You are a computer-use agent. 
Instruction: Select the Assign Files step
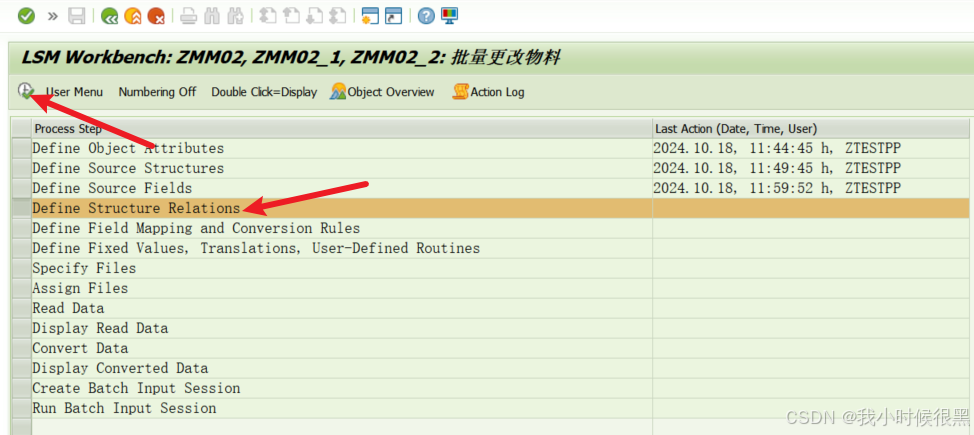tap(342, 288)
